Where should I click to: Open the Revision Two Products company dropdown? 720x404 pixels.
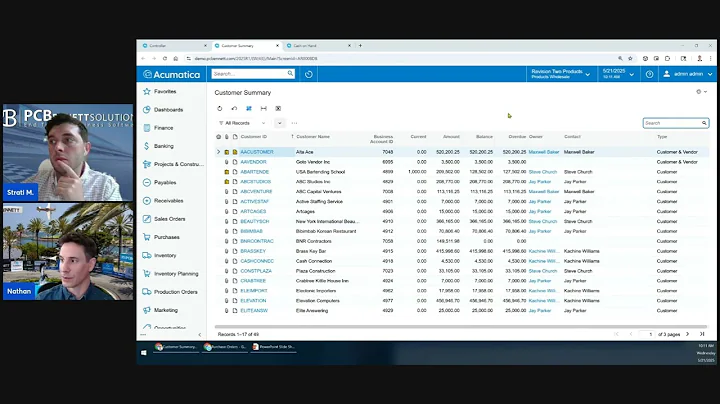click(561, 74)
